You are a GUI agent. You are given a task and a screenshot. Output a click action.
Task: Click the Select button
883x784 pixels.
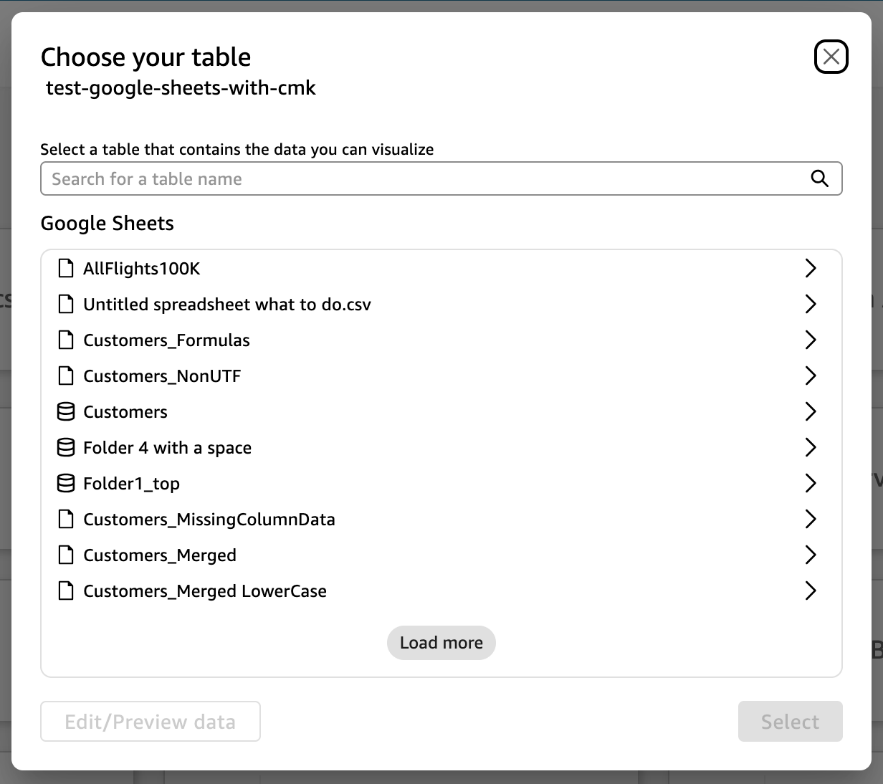pyautogui.click(x=790, y=722)
